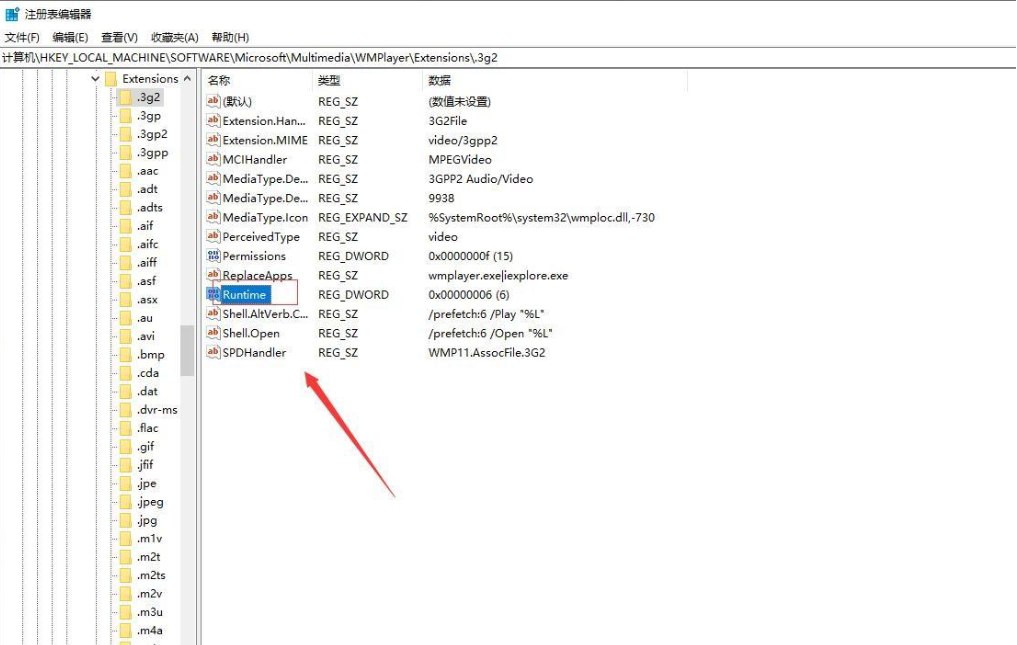Click the Registry Editor app icon in title bar
The width and height of the screenshot is (1017, 645).
[x=12, y=14]
